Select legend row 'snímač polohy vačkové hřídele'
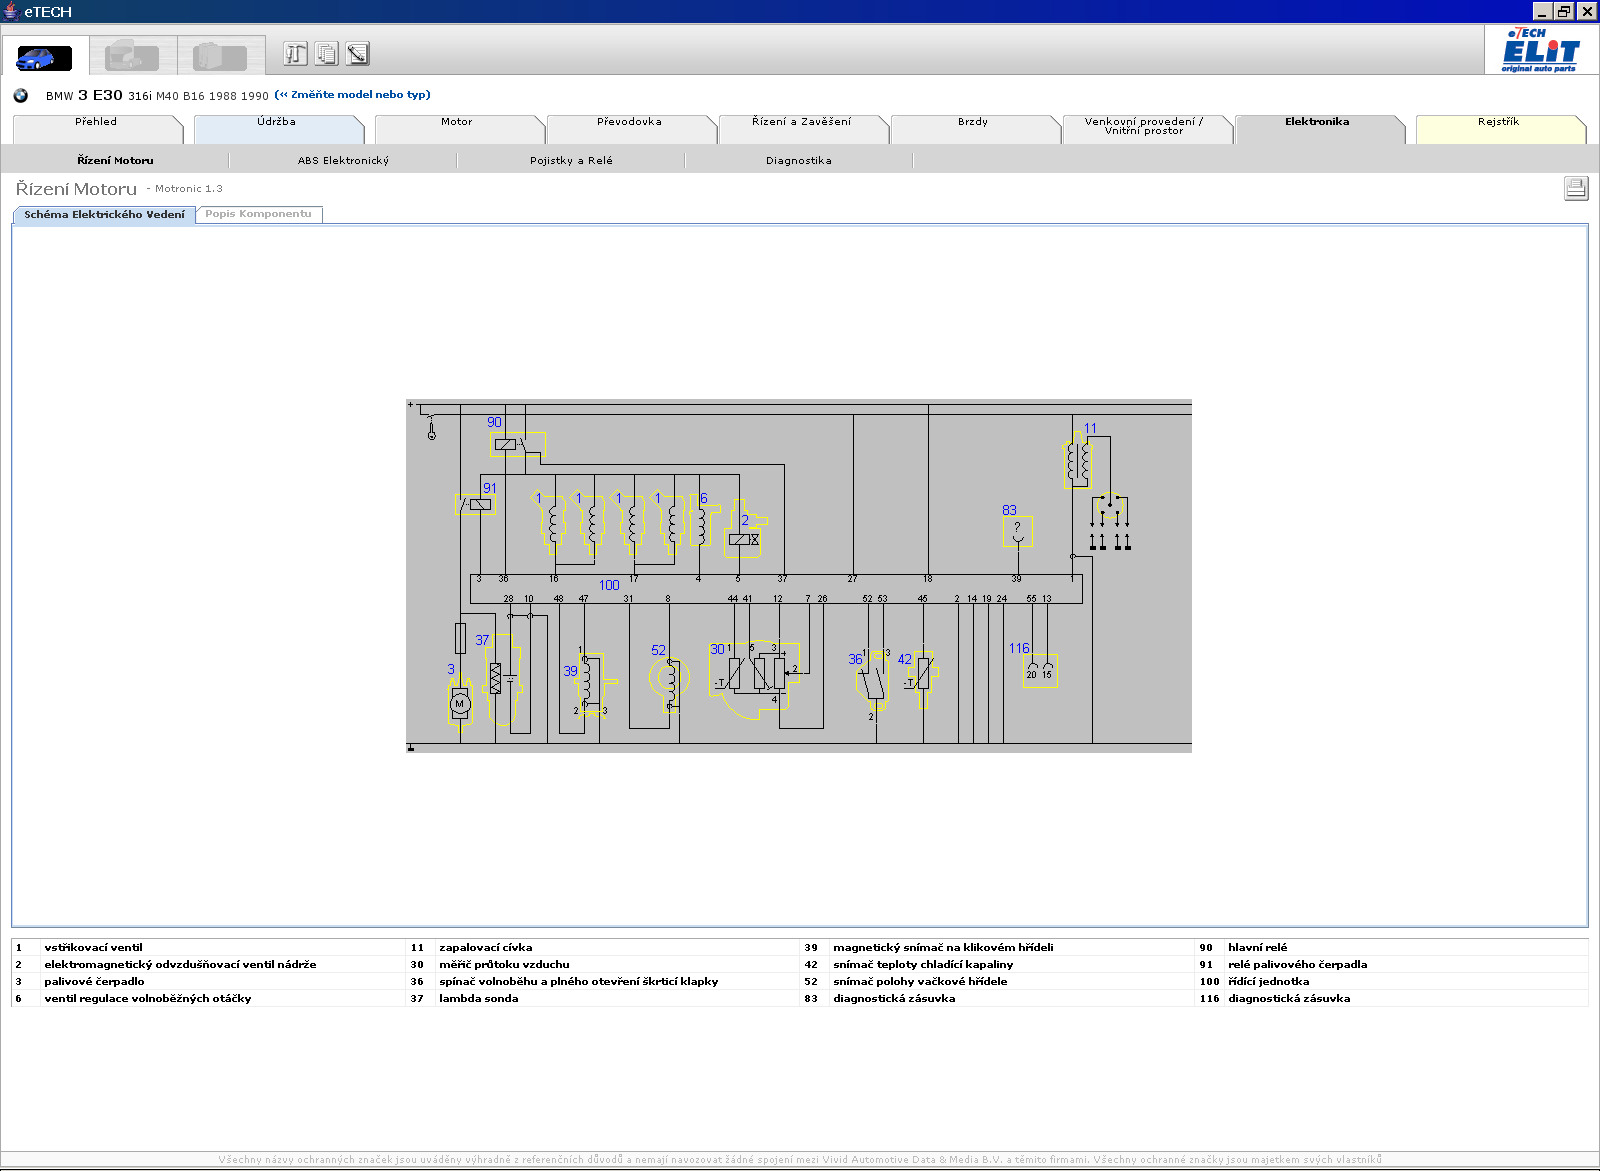The image size is (1600, 1171). 997,981
